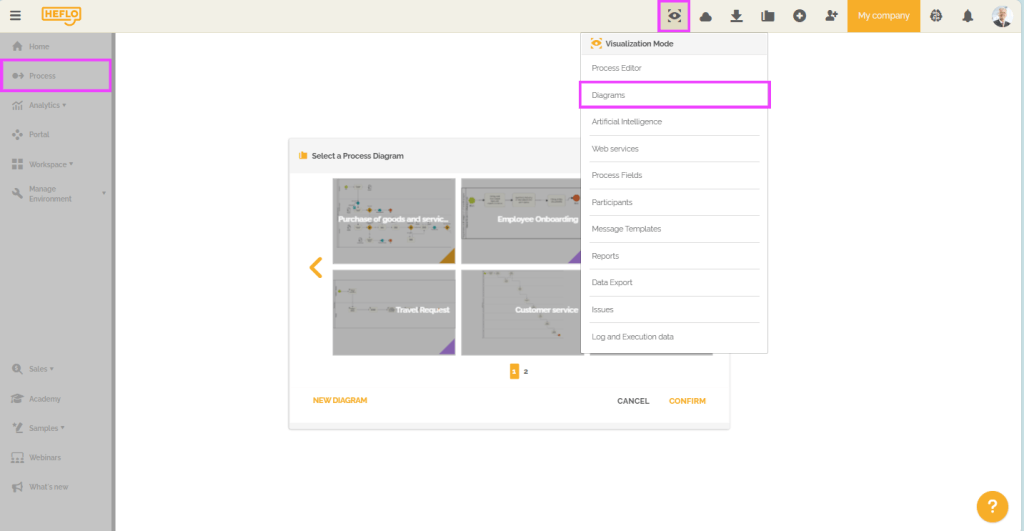This screenshot has height=531, width=1024.
Task: Click the globe language icon
Action: 936,16
